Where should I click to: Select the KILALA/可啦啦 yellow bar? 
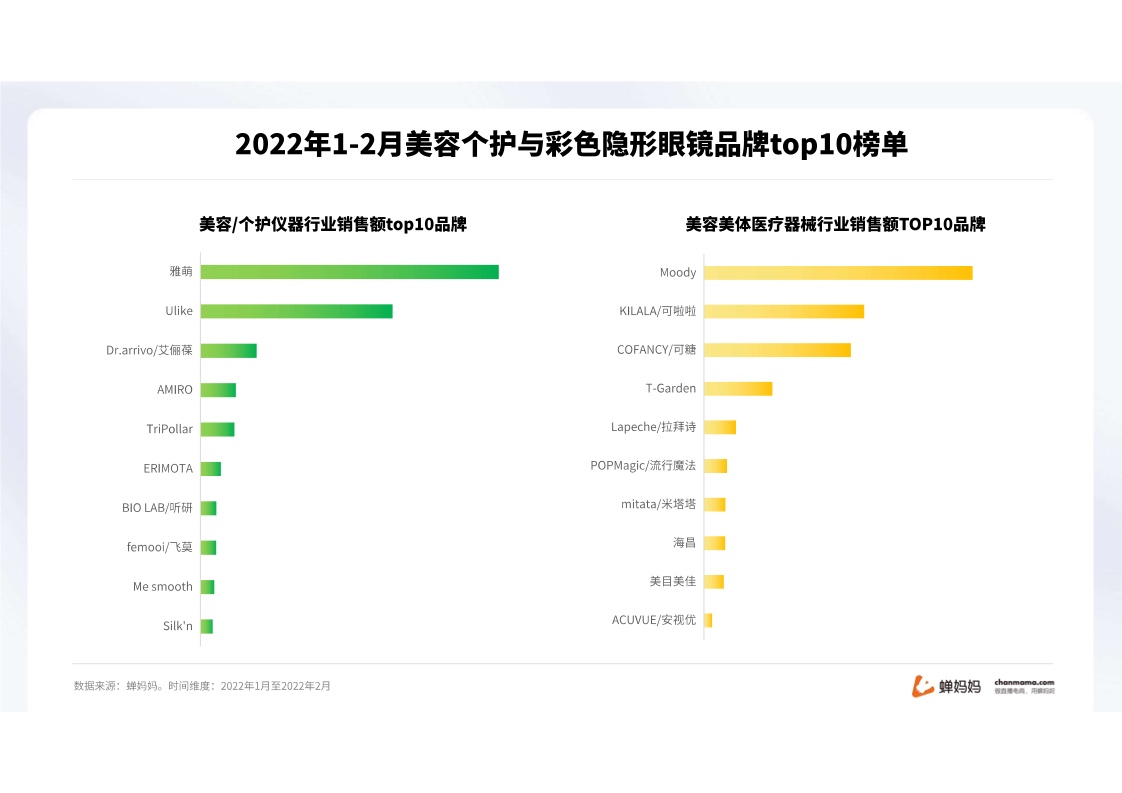pos(783,311)
